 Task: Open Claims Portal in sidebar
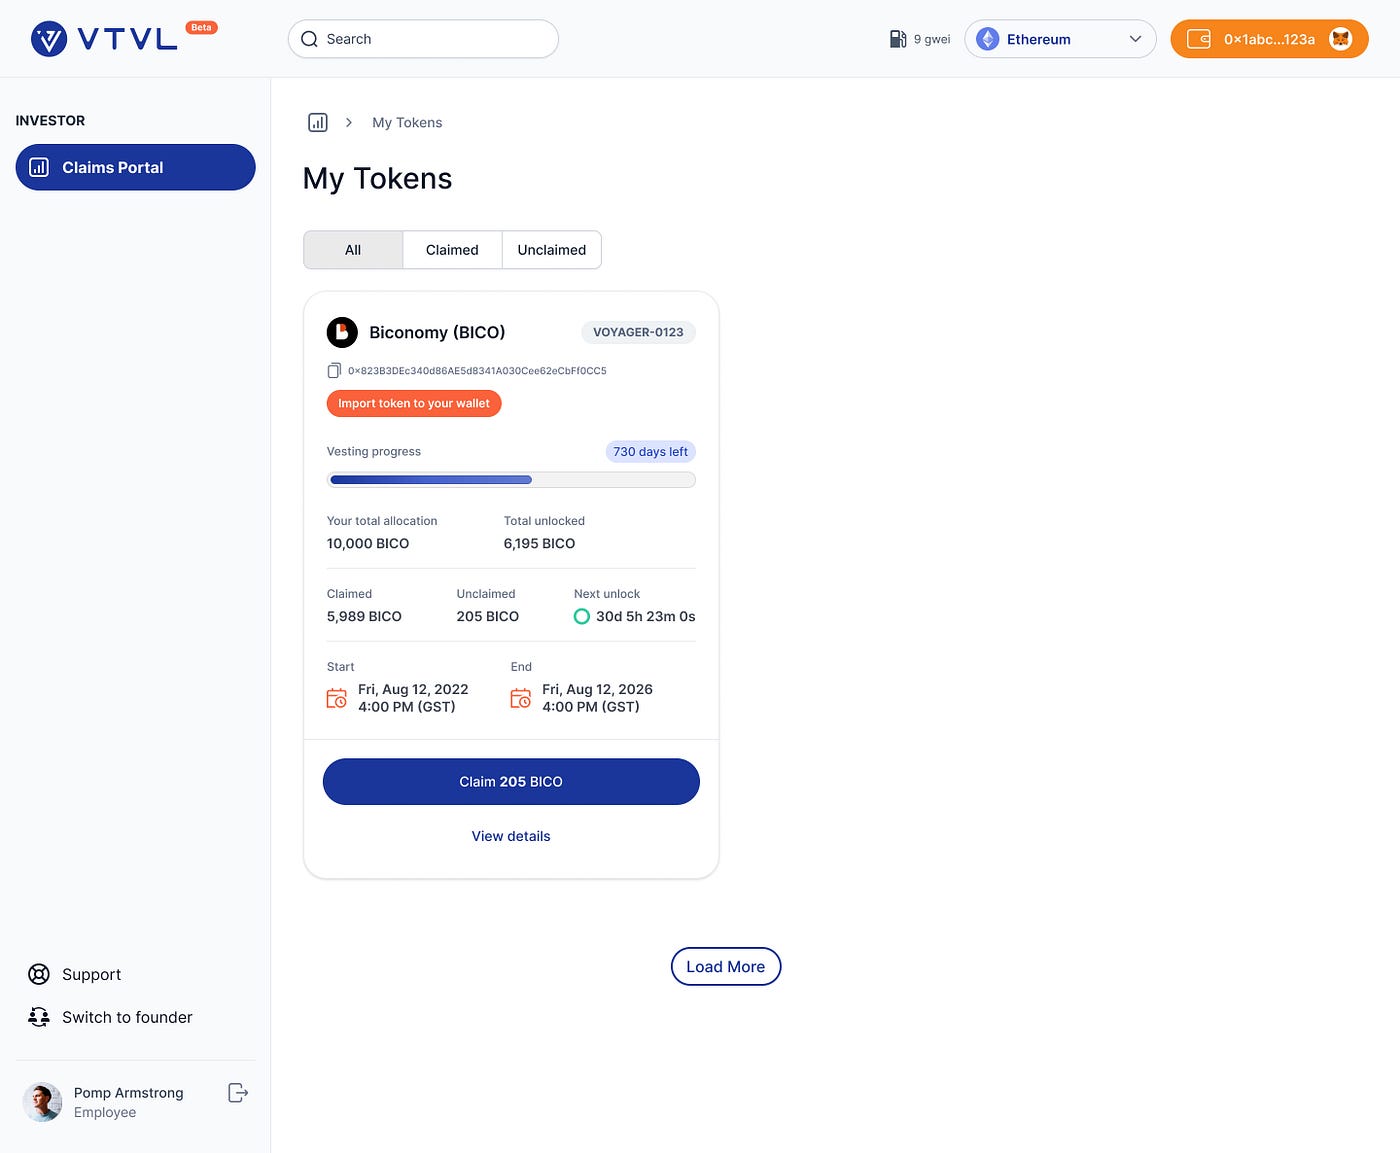coord(135,167)
